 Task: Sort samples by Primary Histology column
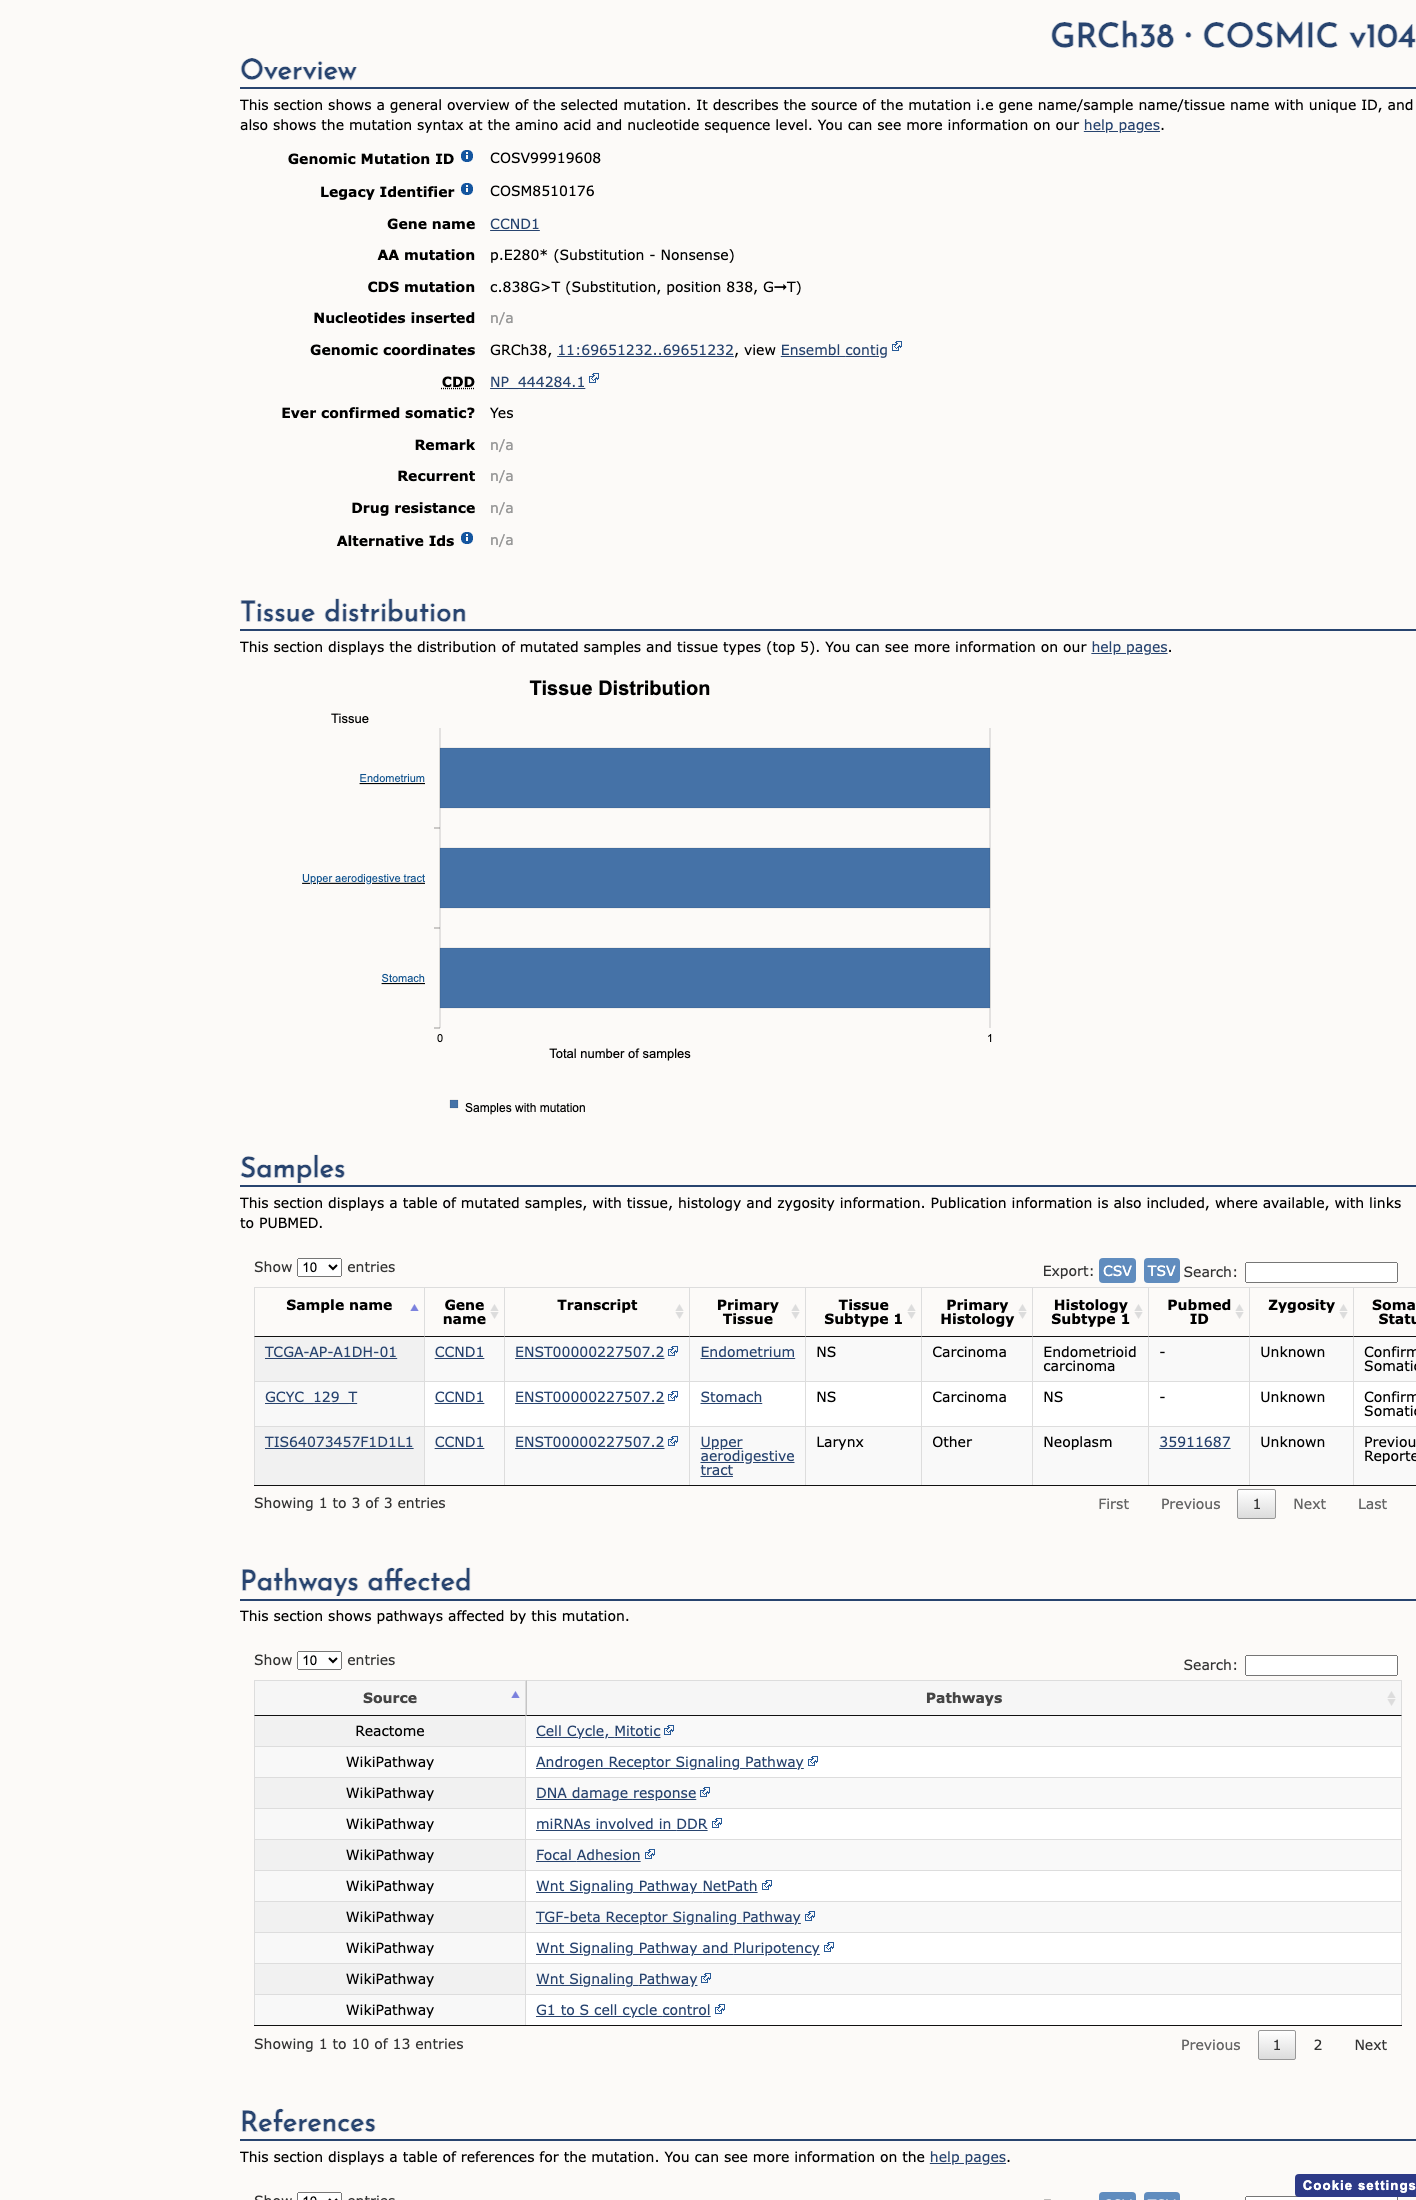pos(977,1312)
